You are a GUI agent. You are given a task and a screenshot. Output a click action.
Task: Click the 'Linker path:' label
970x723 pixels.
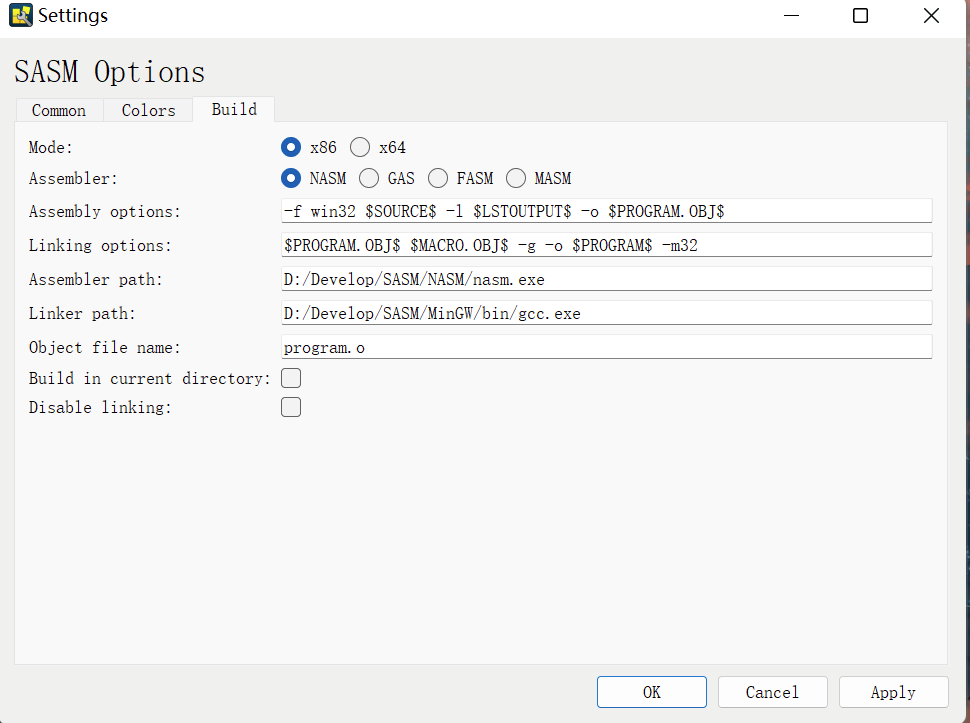(x=82, y=314)
